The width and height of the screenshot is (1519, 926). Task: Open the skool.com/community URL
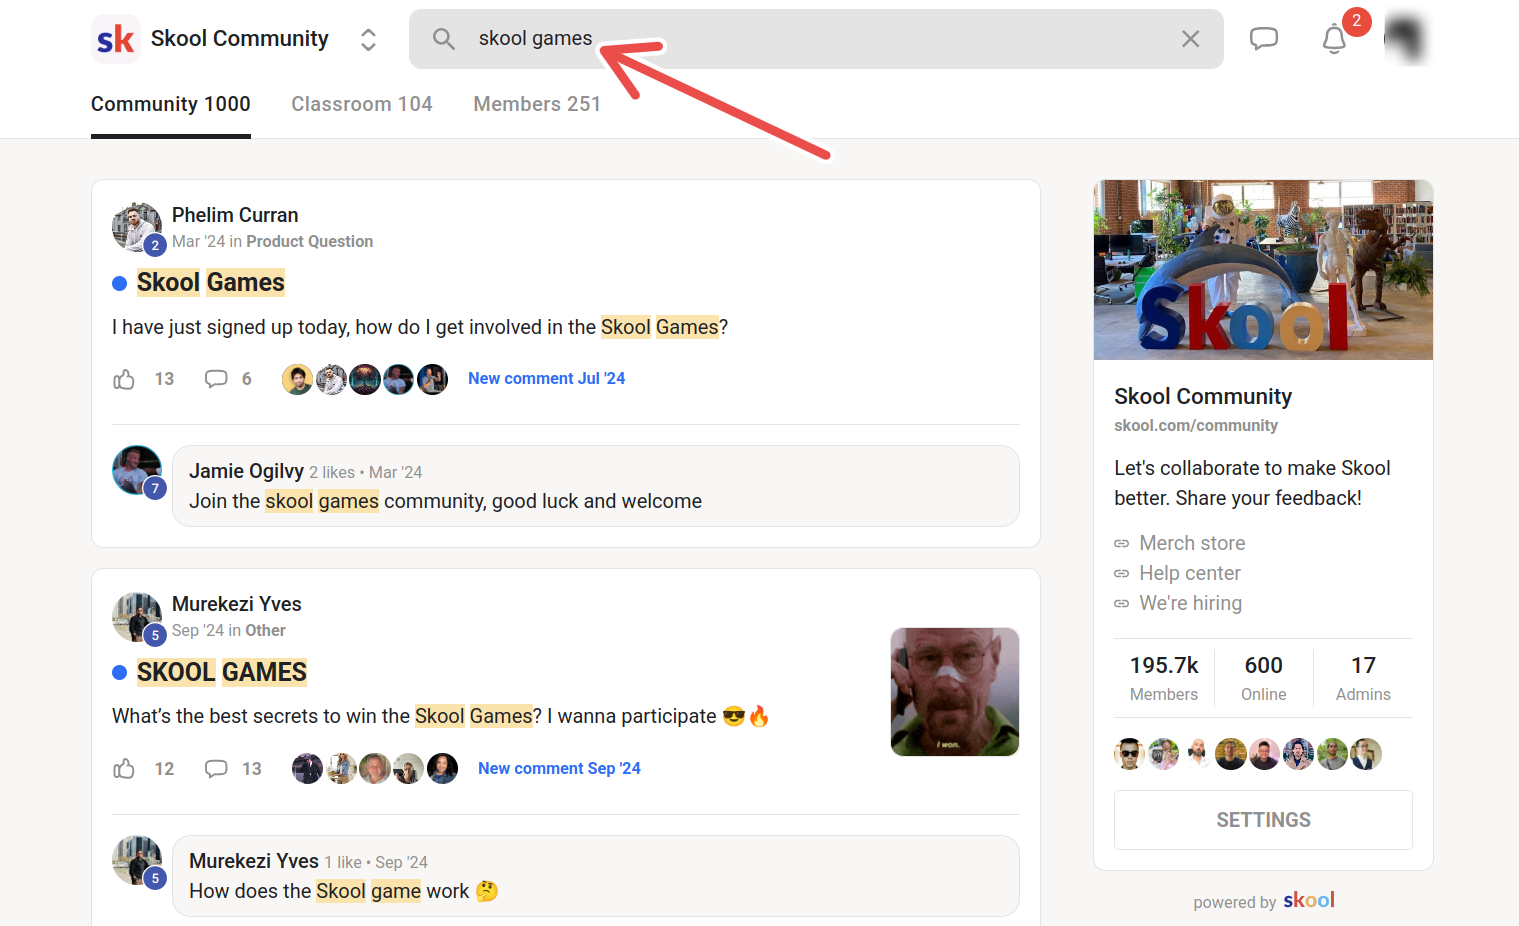[1196, 425]
